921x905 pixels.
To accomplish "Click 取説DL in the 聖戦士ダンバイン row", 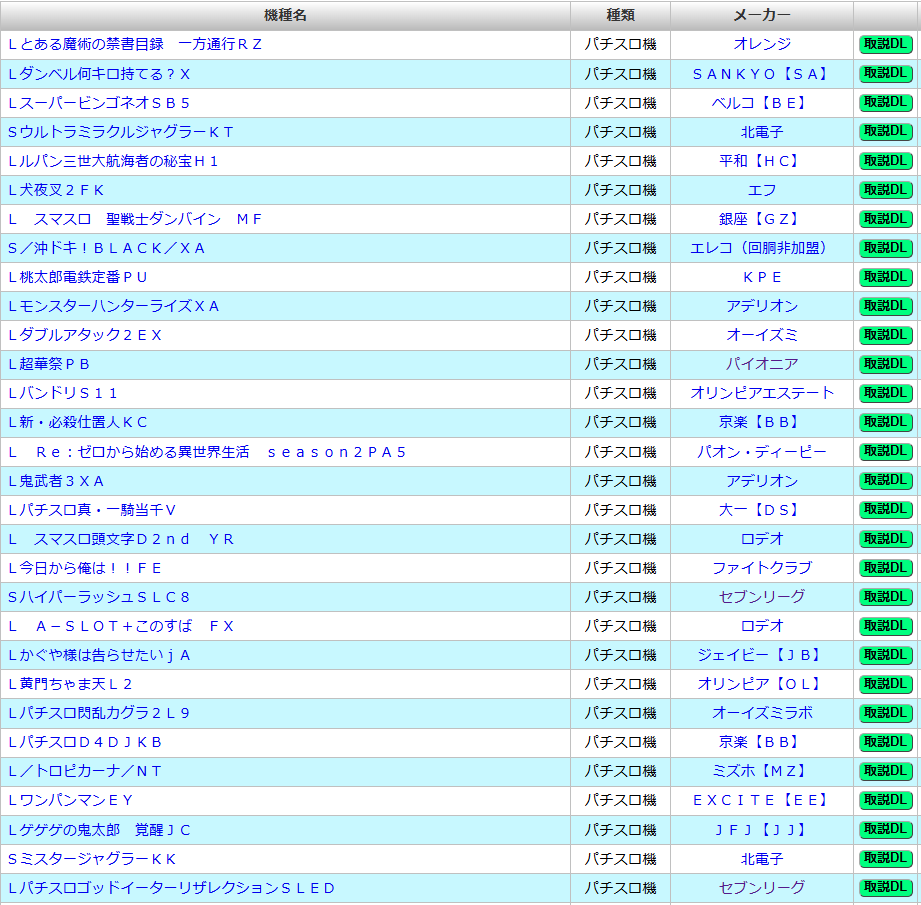I will pos(886,219).
